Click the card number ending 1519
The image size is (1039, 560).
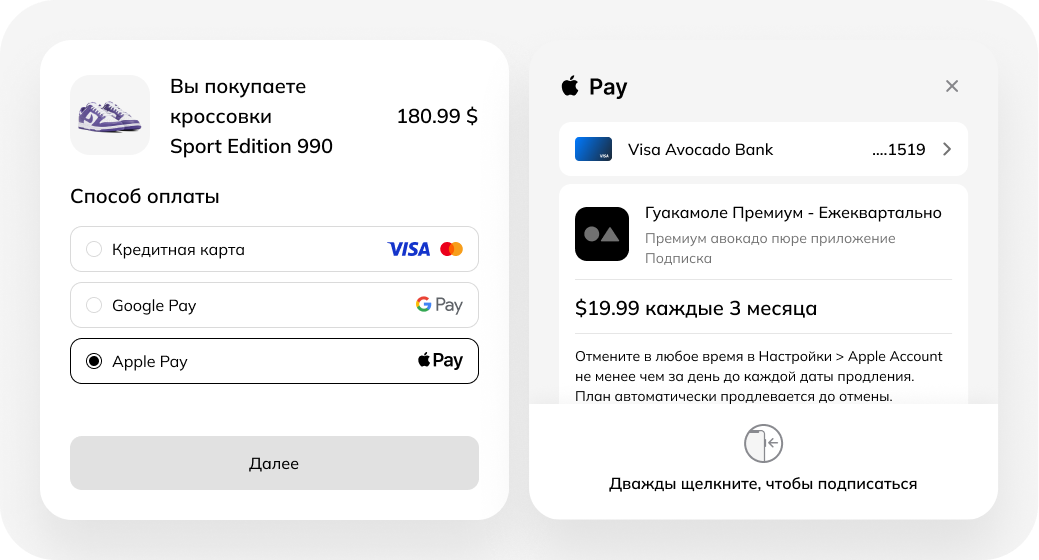pos(898,150)
